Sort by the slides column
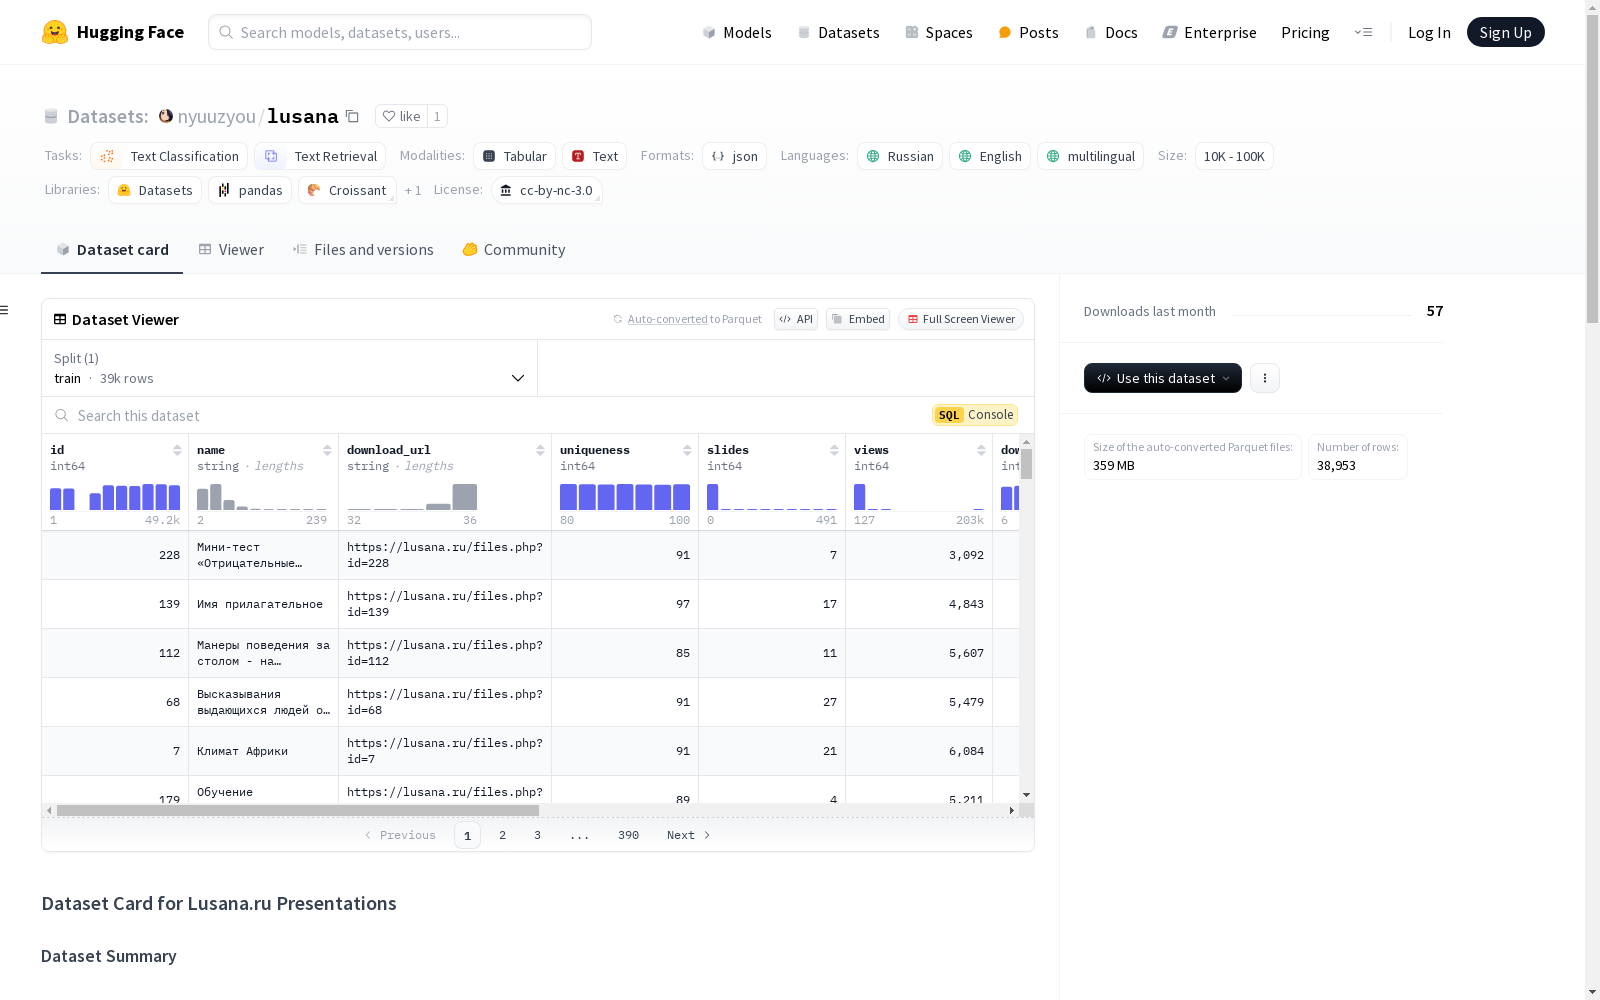Viewport: 1600px width, 1000px height. [x=834, y=450]
